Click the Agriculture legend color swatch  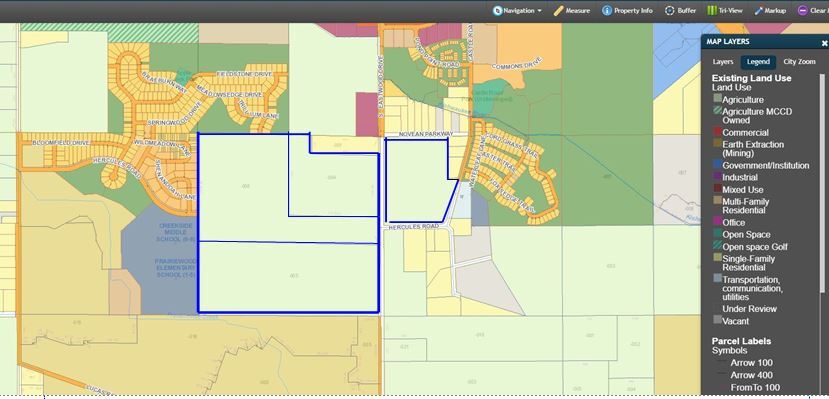717,98
